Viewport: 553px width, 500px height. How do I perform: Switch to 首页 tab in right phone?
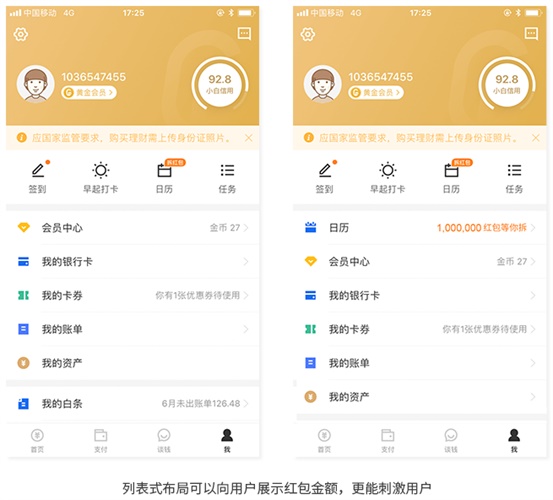(324, 441)
